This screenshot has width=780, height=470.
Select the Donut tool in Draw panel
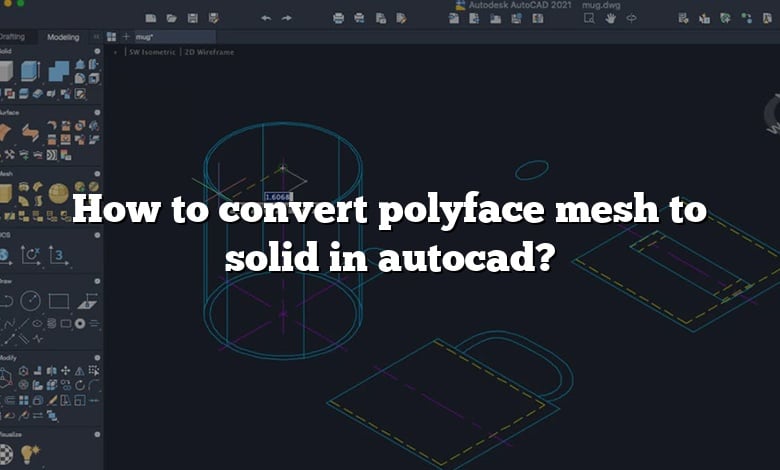[x=80, y=324]
